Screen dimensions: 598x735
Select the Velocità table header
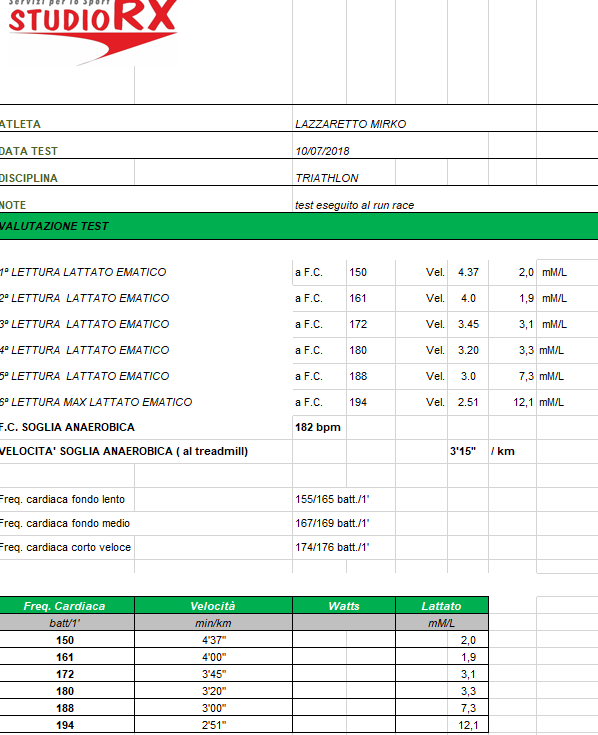213,606
